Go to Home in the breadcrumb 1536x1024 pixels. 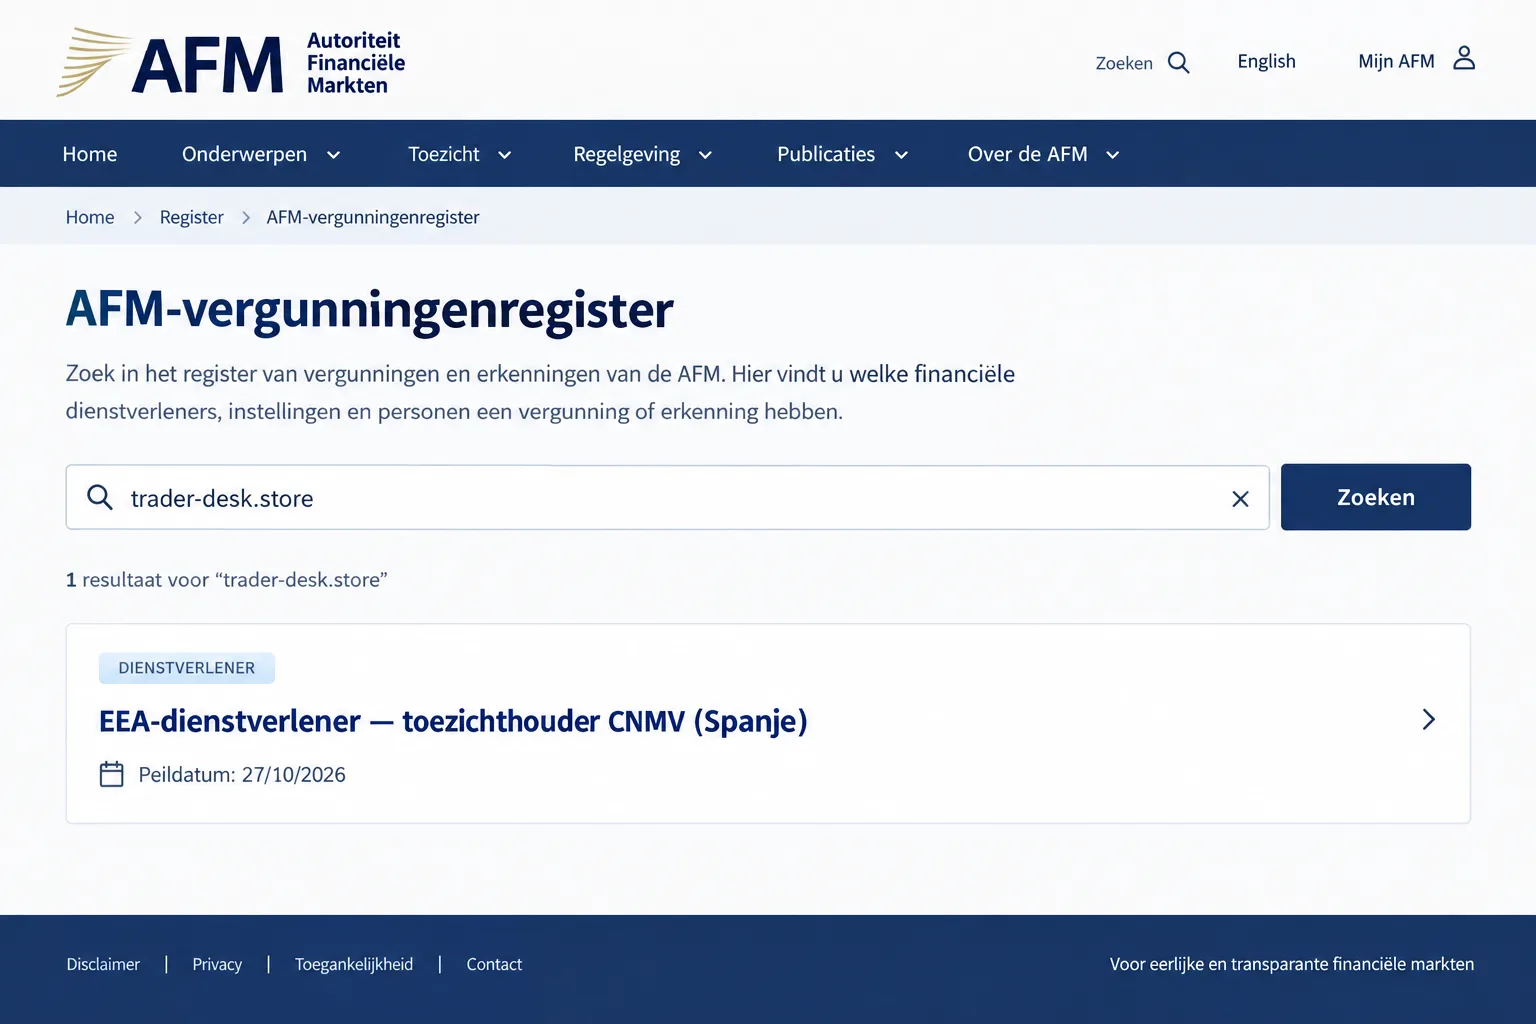click(x=90, y=217)
